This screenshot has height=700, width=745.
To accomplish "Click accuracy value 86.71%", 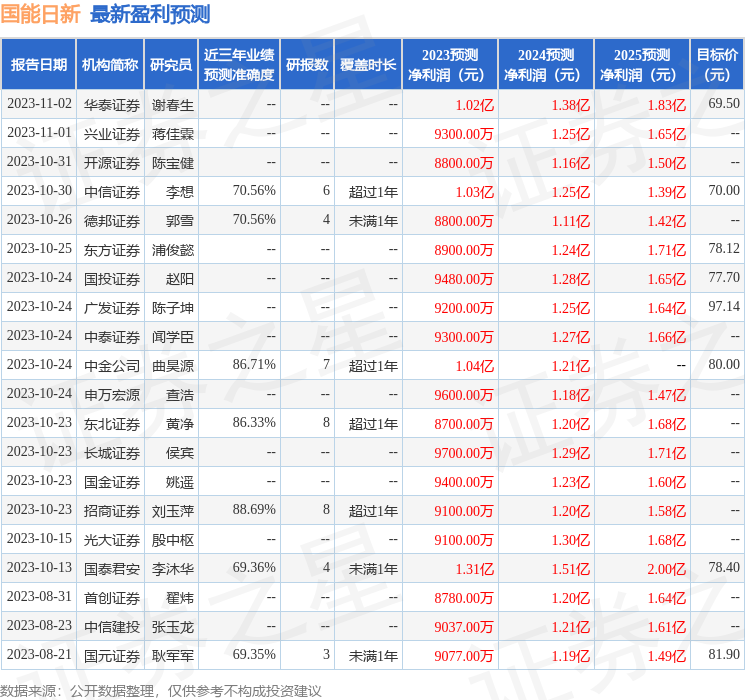I will coord(254,364).
